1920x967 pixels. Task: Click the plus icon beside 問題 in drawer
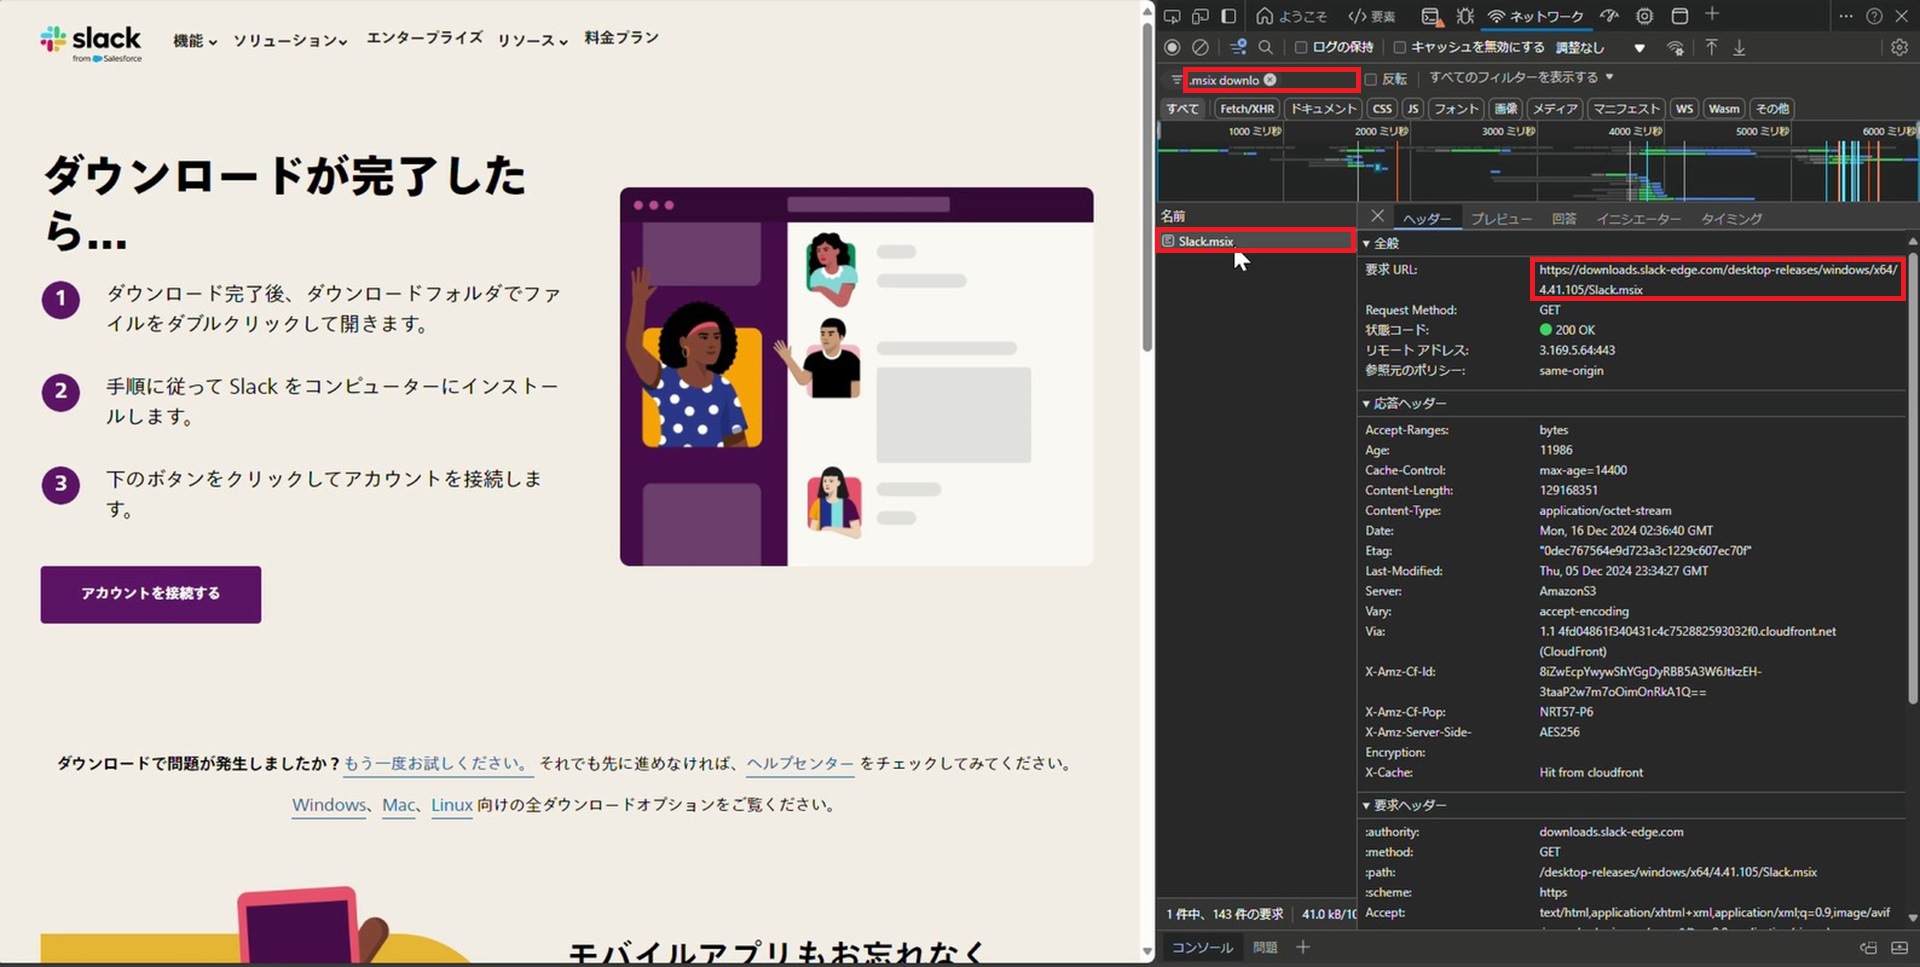[x=1303, y=947]
